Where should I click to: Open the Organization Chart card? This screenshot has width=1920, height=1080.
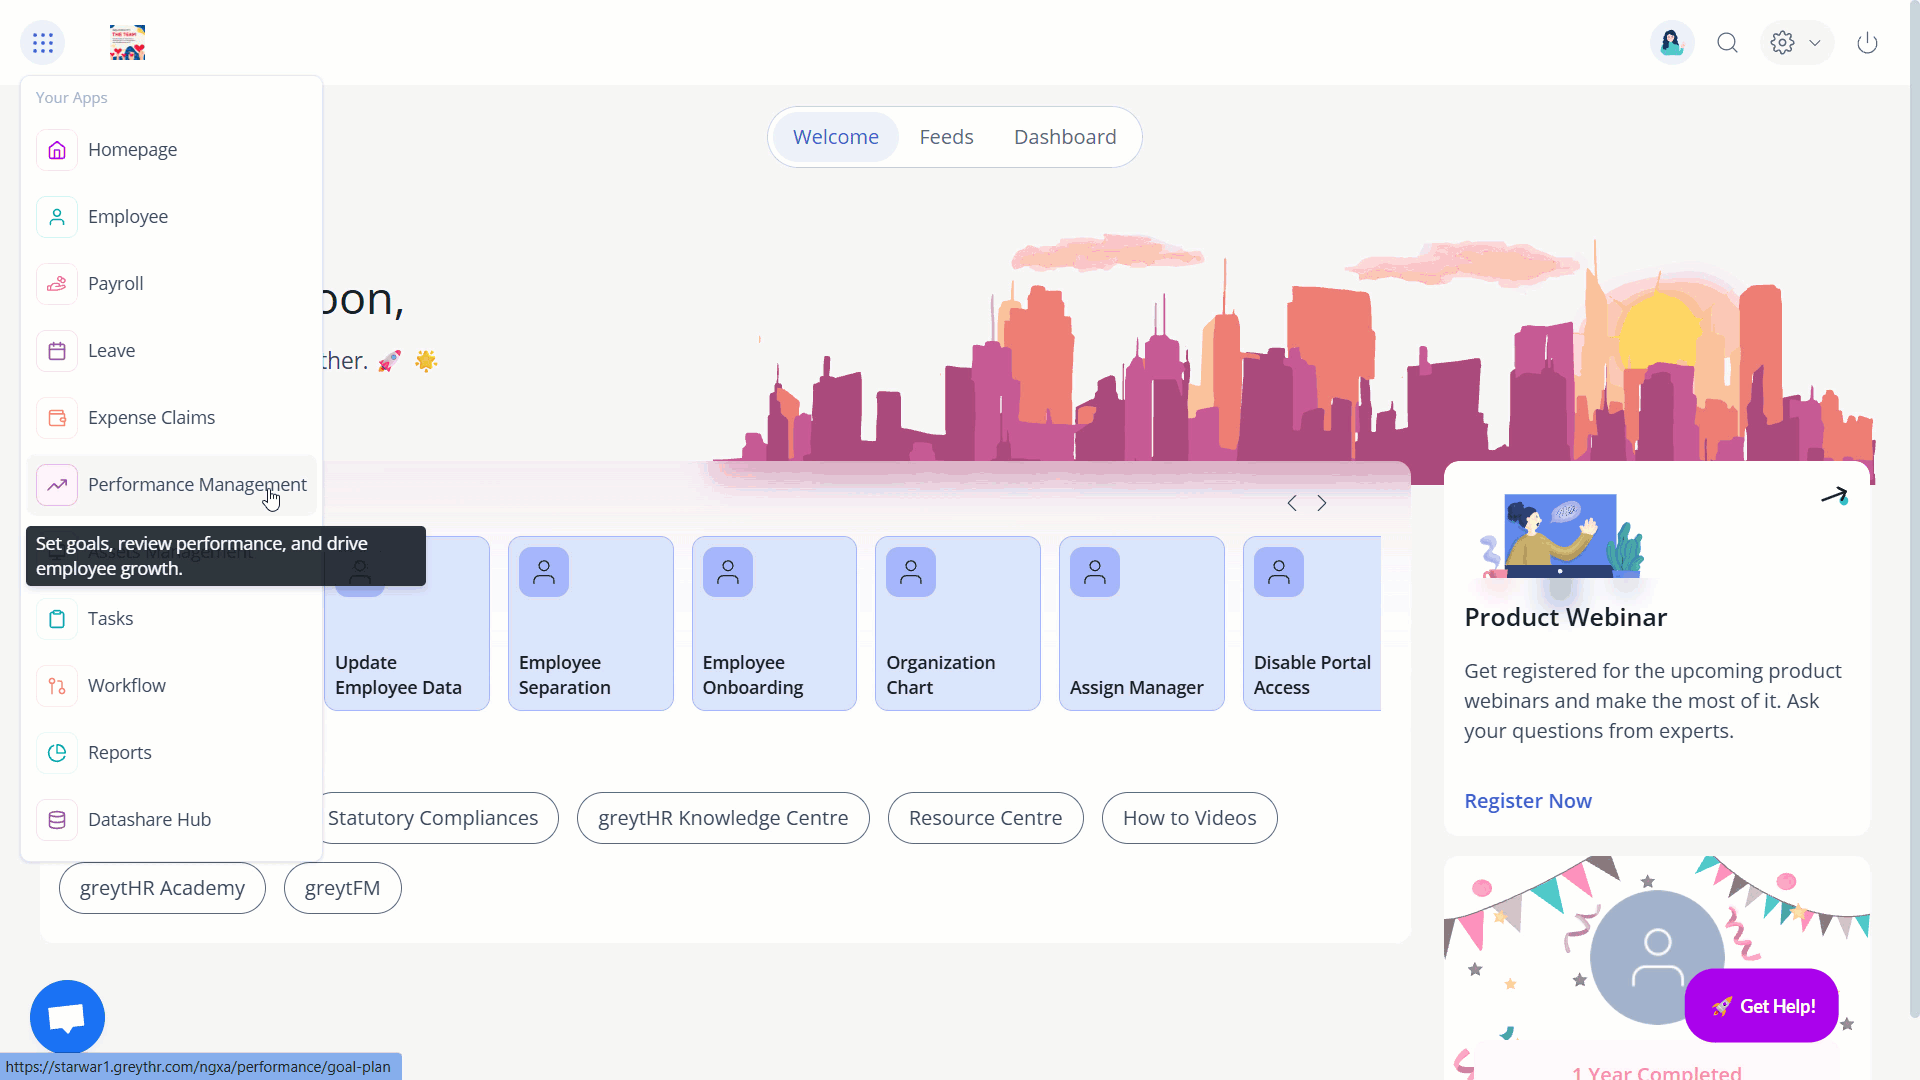[957, 623]
